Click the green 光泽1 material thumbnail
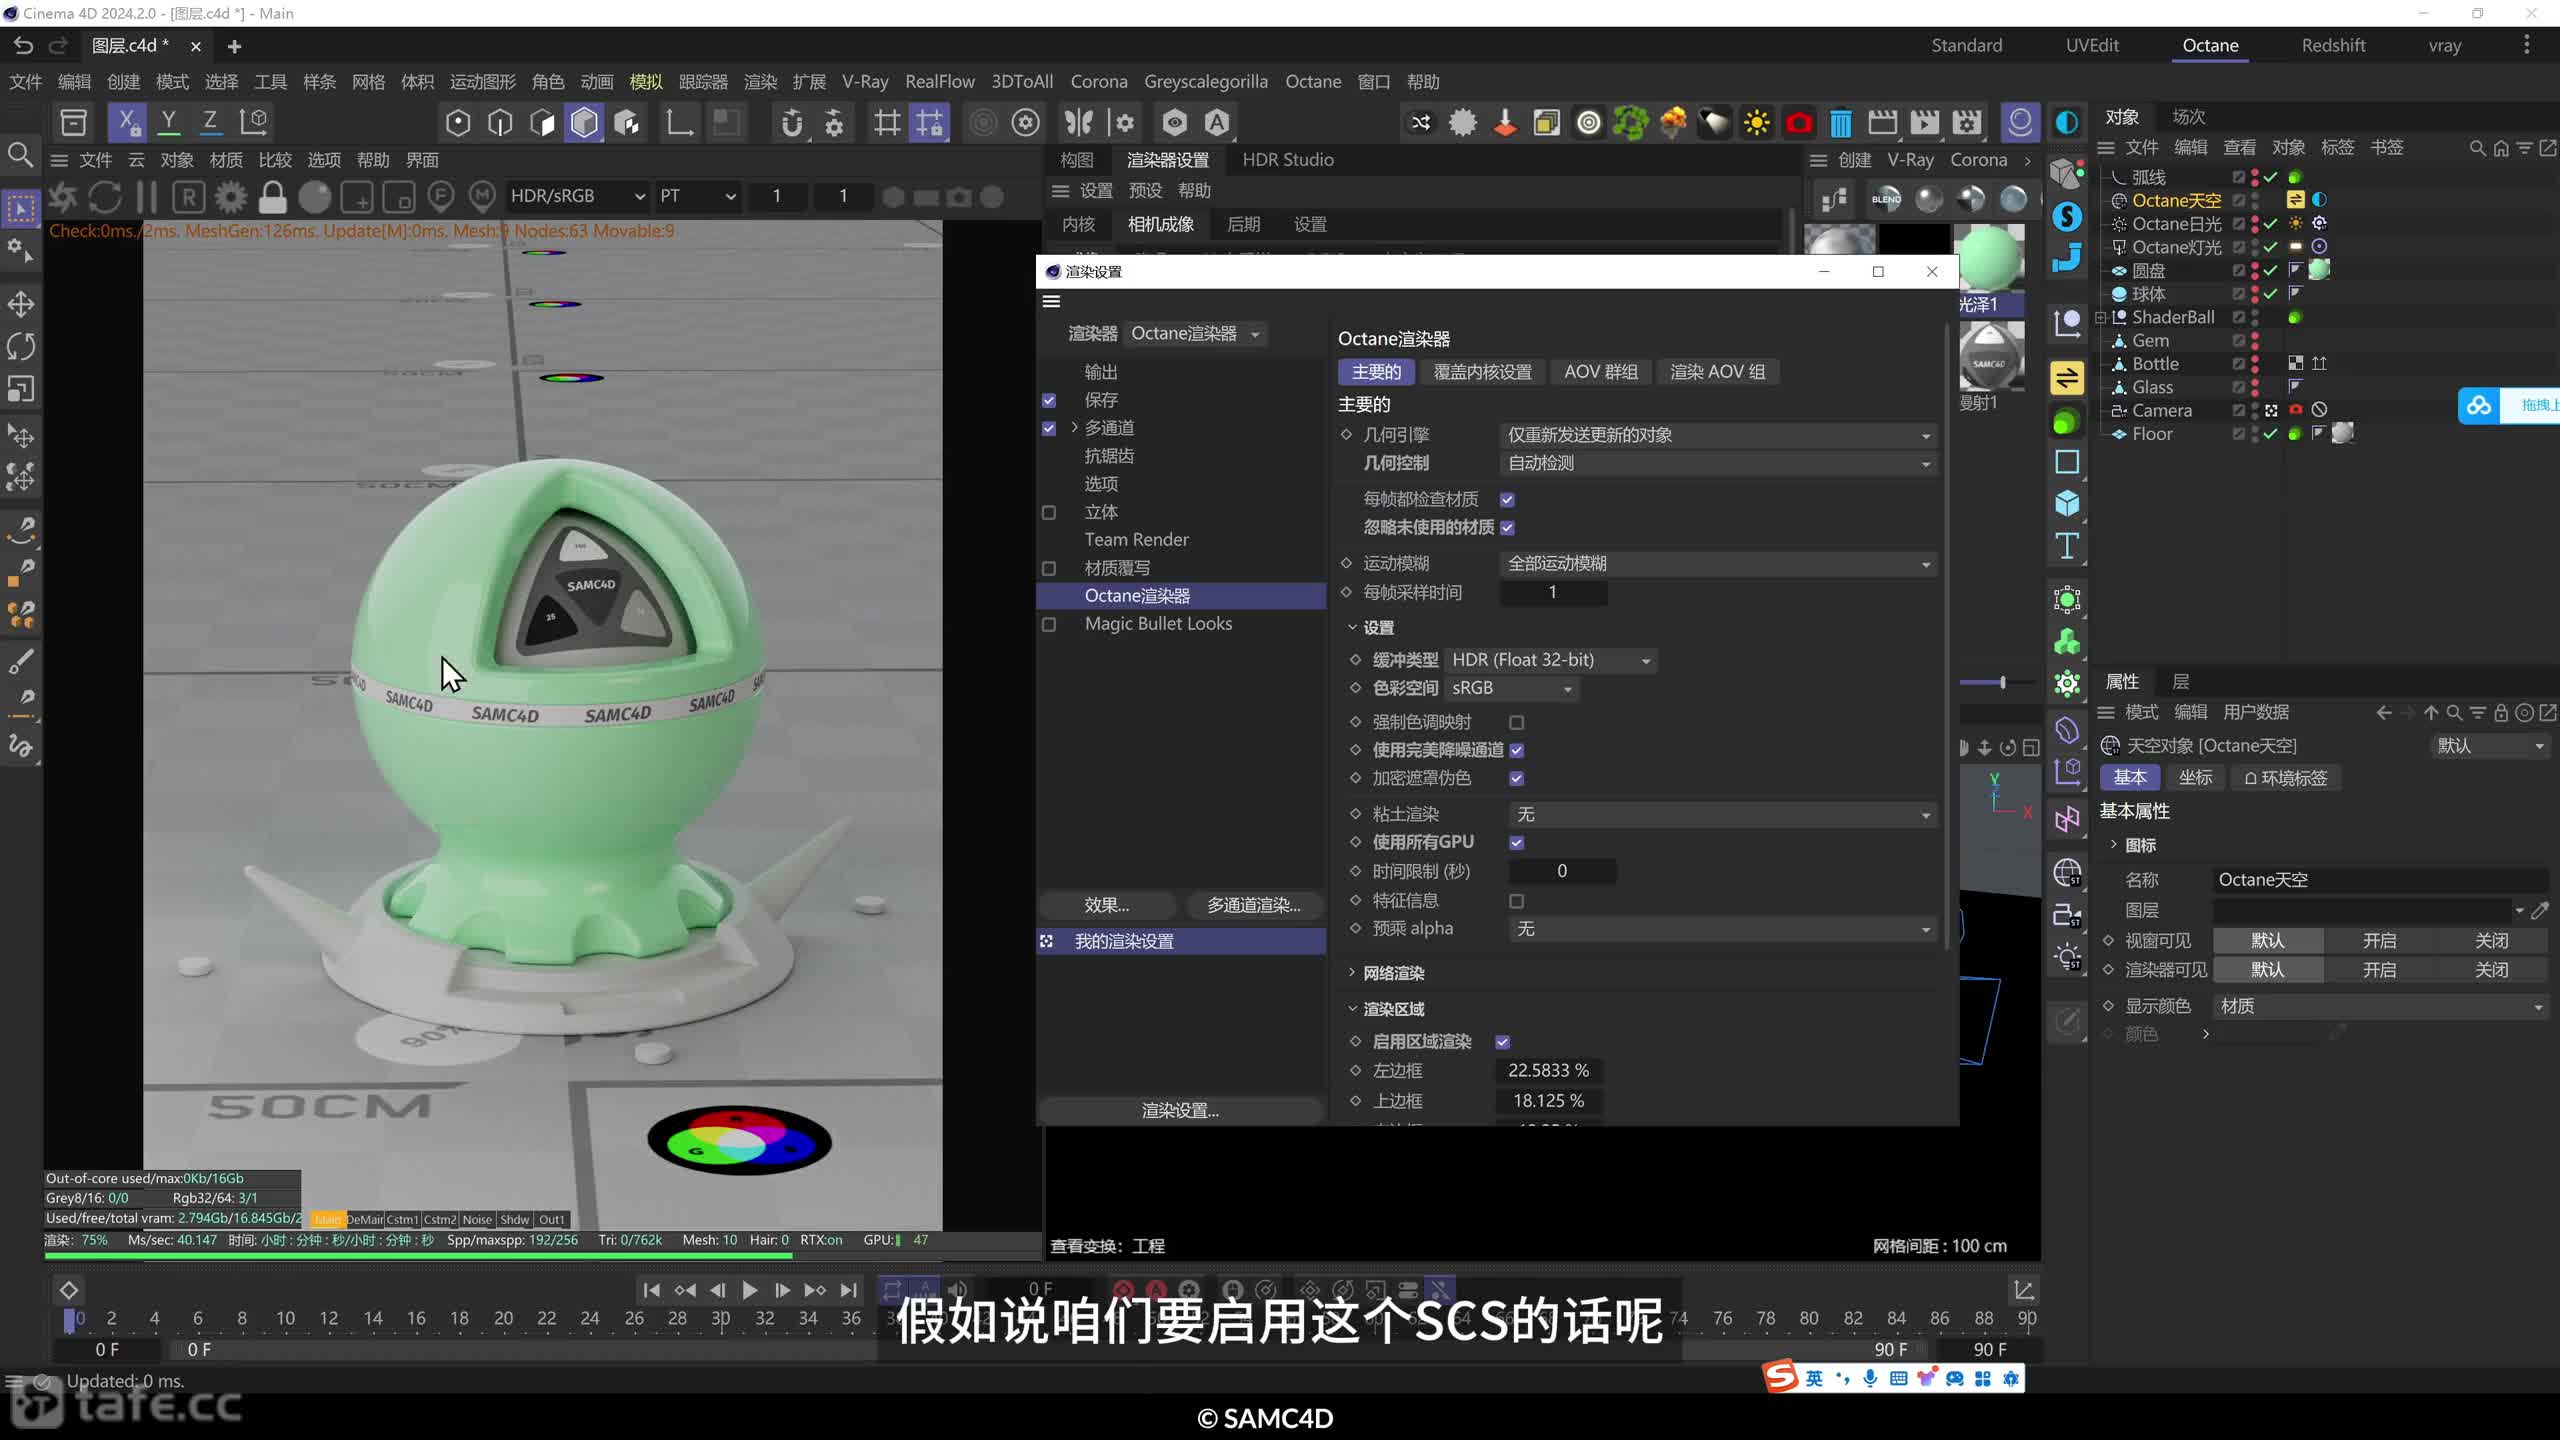The width and height of the screenshot is (2560, 1440). click(x=1989, y=258)
